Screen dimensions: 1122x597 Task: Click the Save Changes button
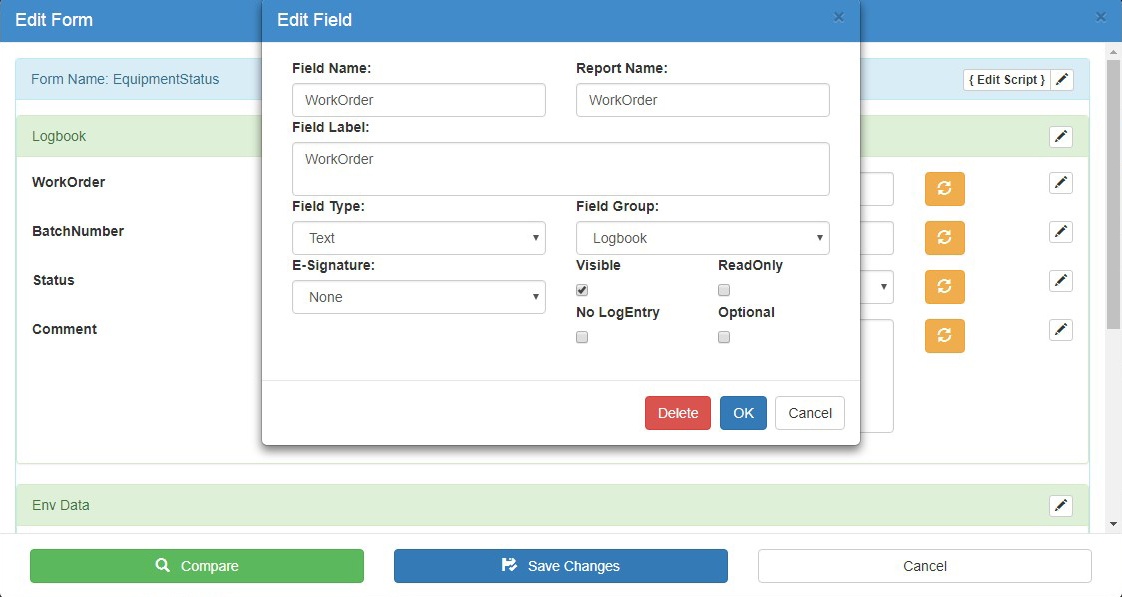tap(560, 566)
